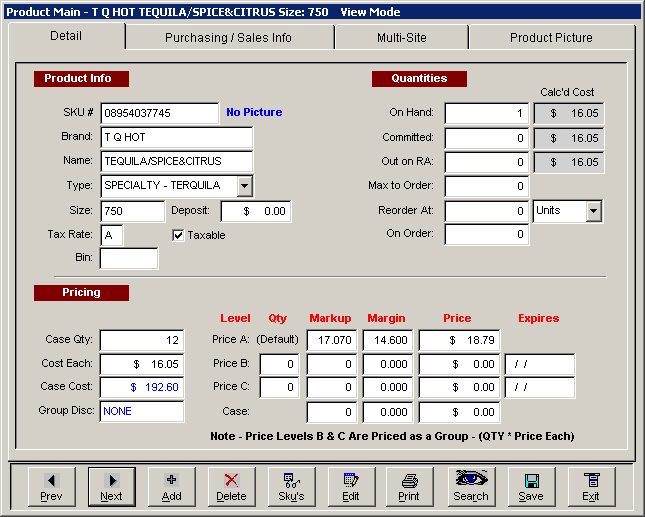Viewport: 645px width, 517px height.
Task: Click the No Picture link
Action: coord(254,112)
